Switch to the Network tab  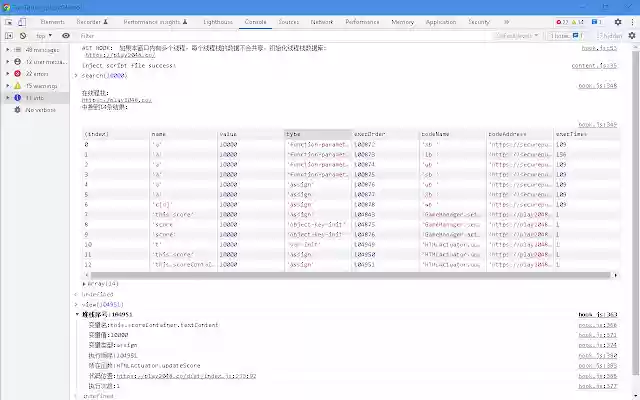click(322, 22)
